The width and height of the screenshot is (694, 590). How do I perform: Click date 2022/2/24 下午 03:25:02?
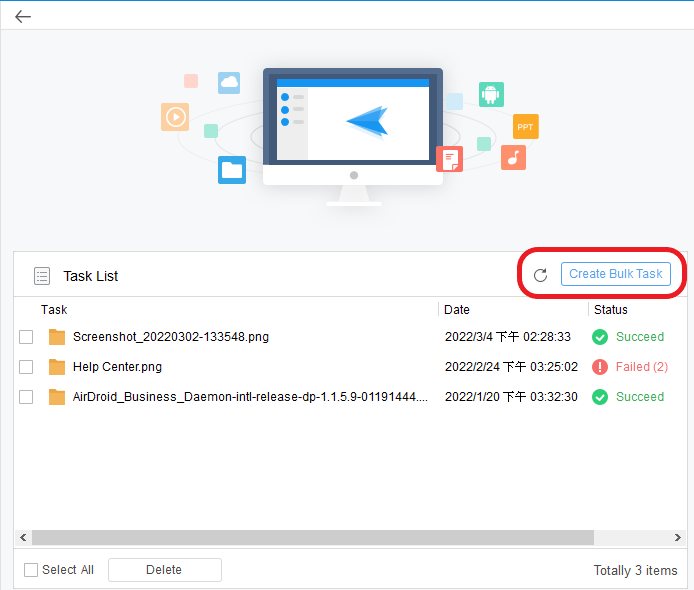511,367
